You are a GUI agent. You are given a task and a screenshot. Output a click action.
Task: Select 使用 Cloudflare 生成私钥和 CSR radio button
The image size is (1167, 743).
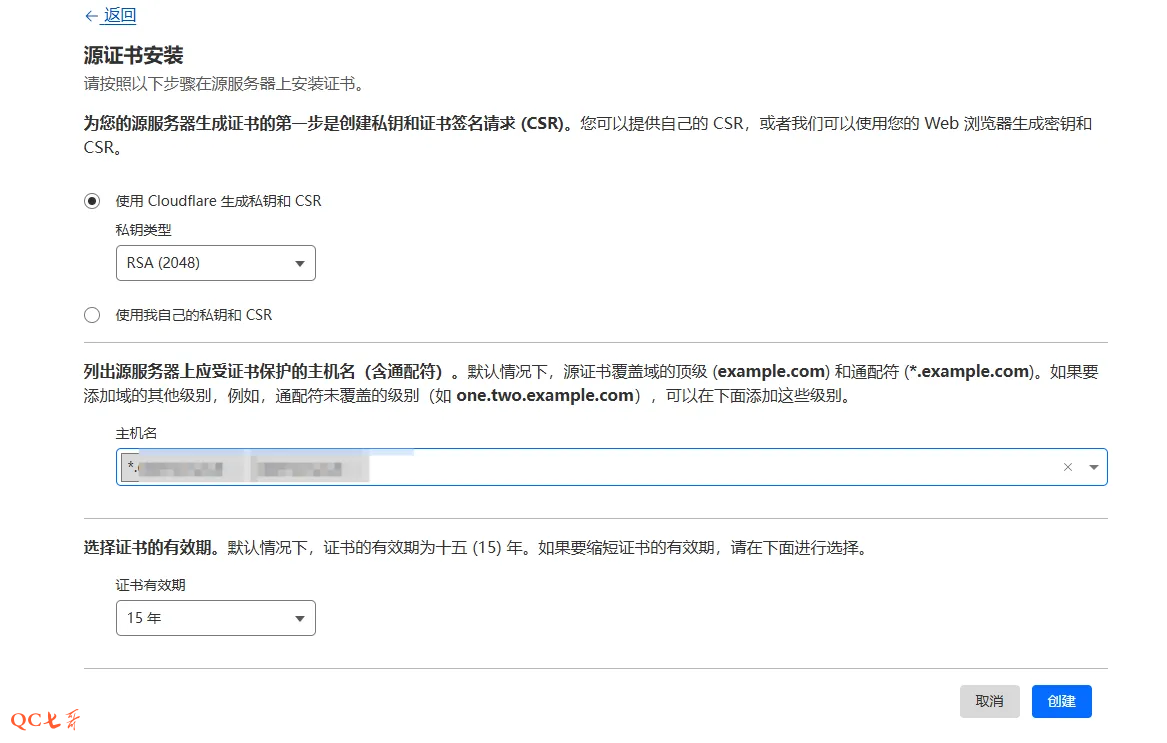tap(92, 201)
